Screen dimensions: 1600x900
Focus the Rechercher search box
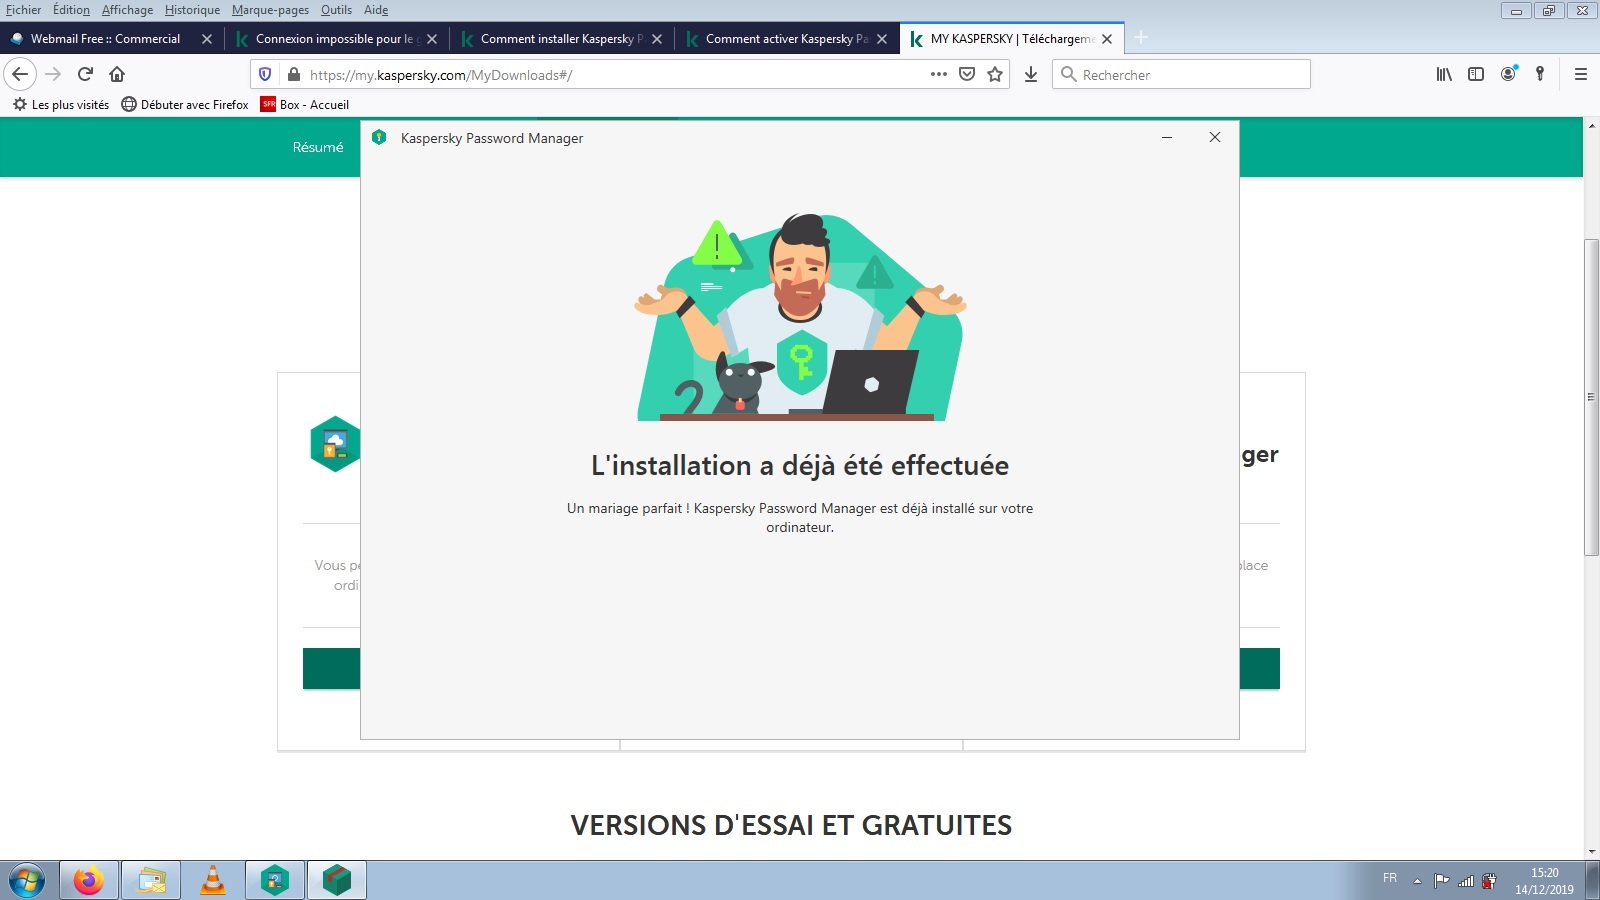click(1181, 74)
